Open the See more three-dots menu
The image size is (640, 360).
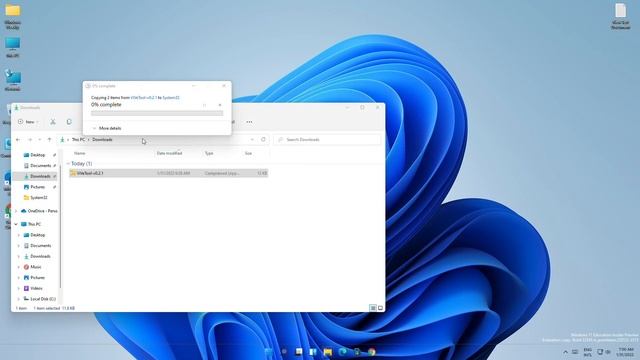click(x=249, y=122)
